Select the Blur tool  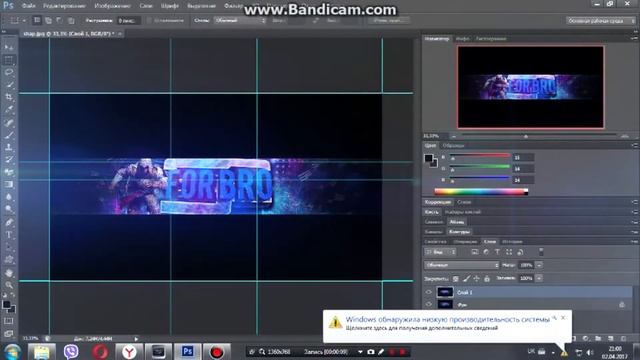point(9,197)
